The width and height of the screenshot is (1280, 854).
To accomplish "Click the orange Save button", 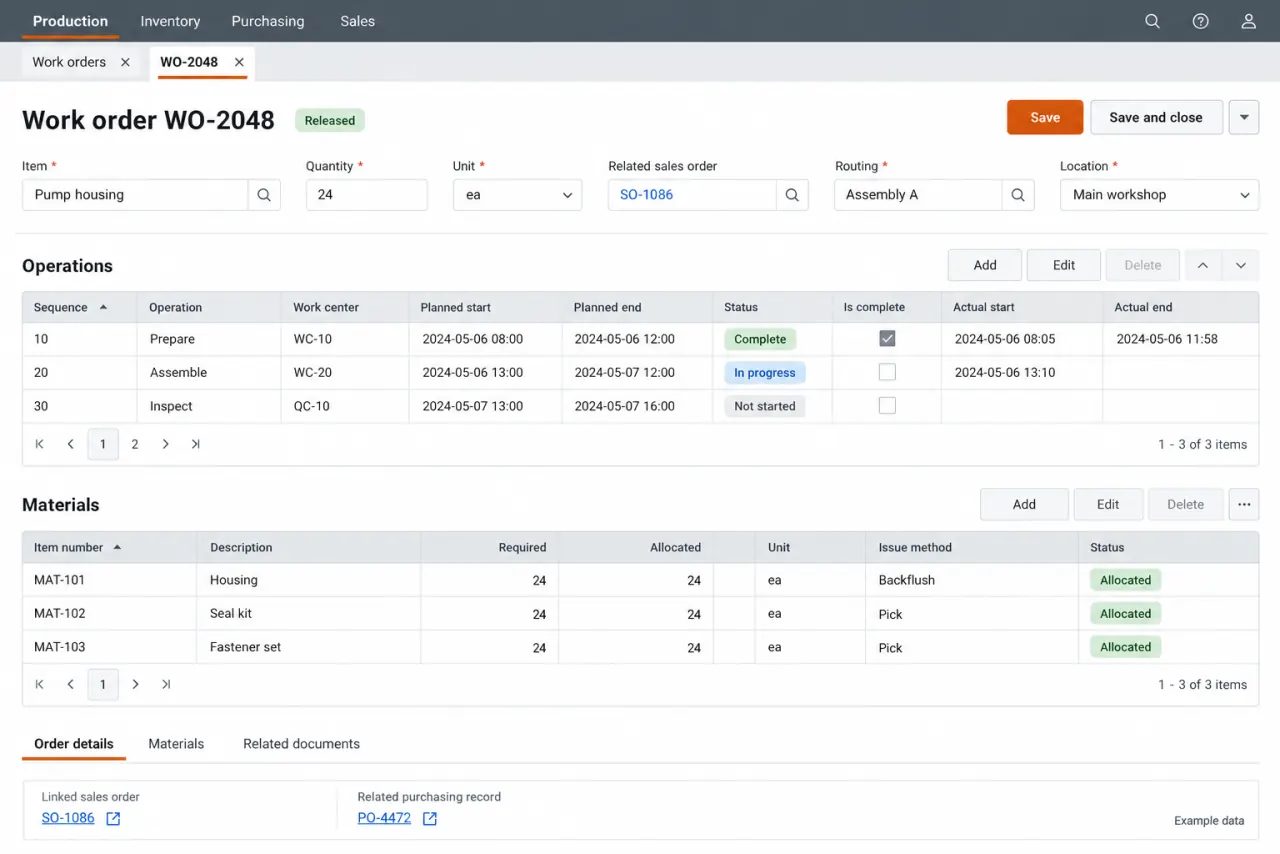I will 1045,117.
